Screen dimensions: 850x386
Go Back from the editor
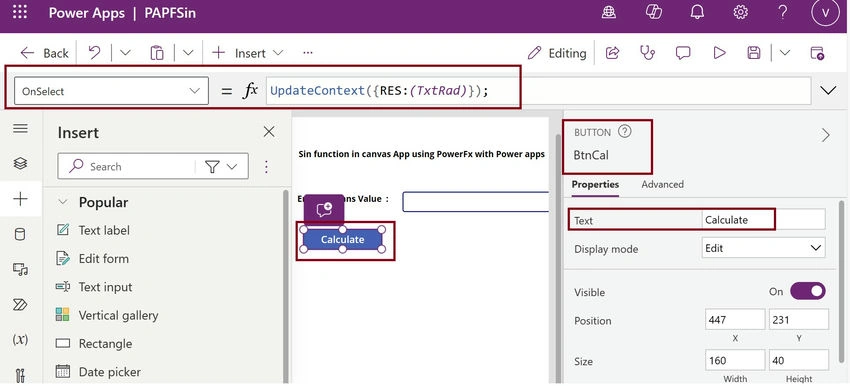(44, 53)
